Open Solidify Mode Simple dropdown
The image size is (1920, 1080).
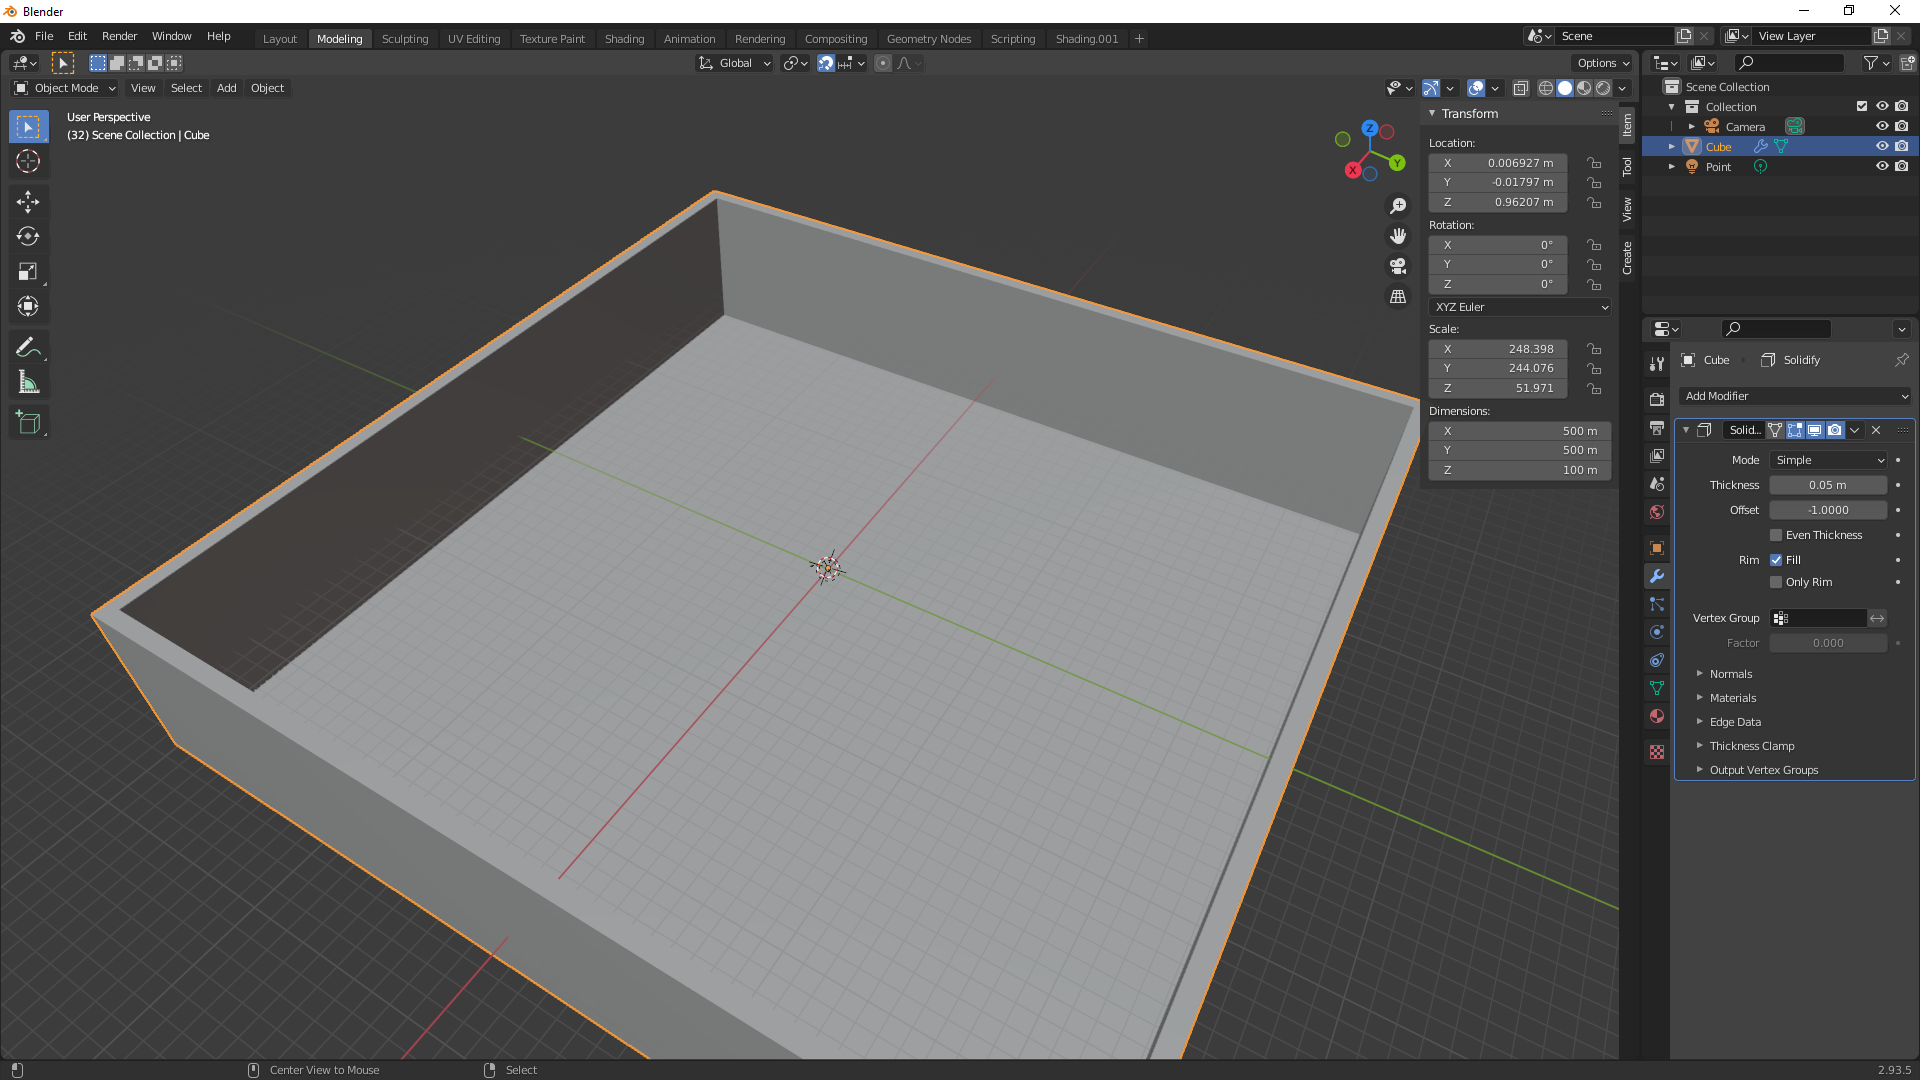coord(1828,460)
